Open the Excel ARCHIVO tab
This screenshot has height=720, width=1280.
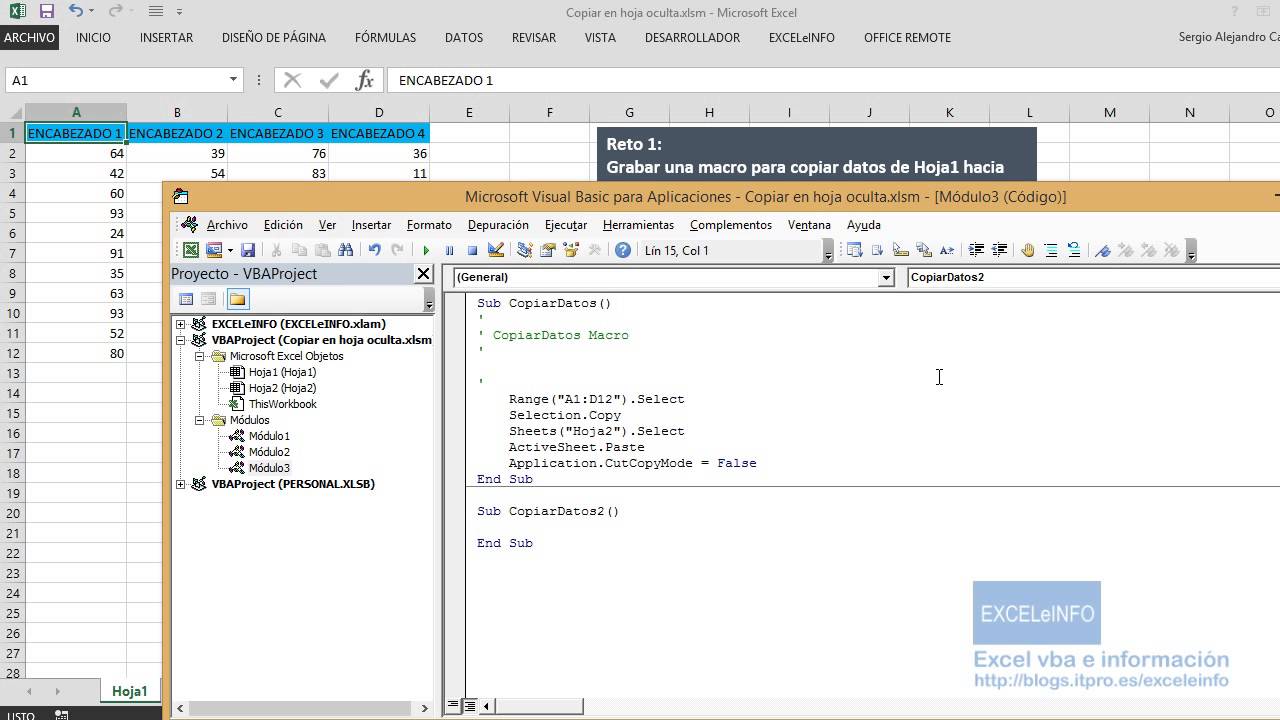[x=30, y=38]
